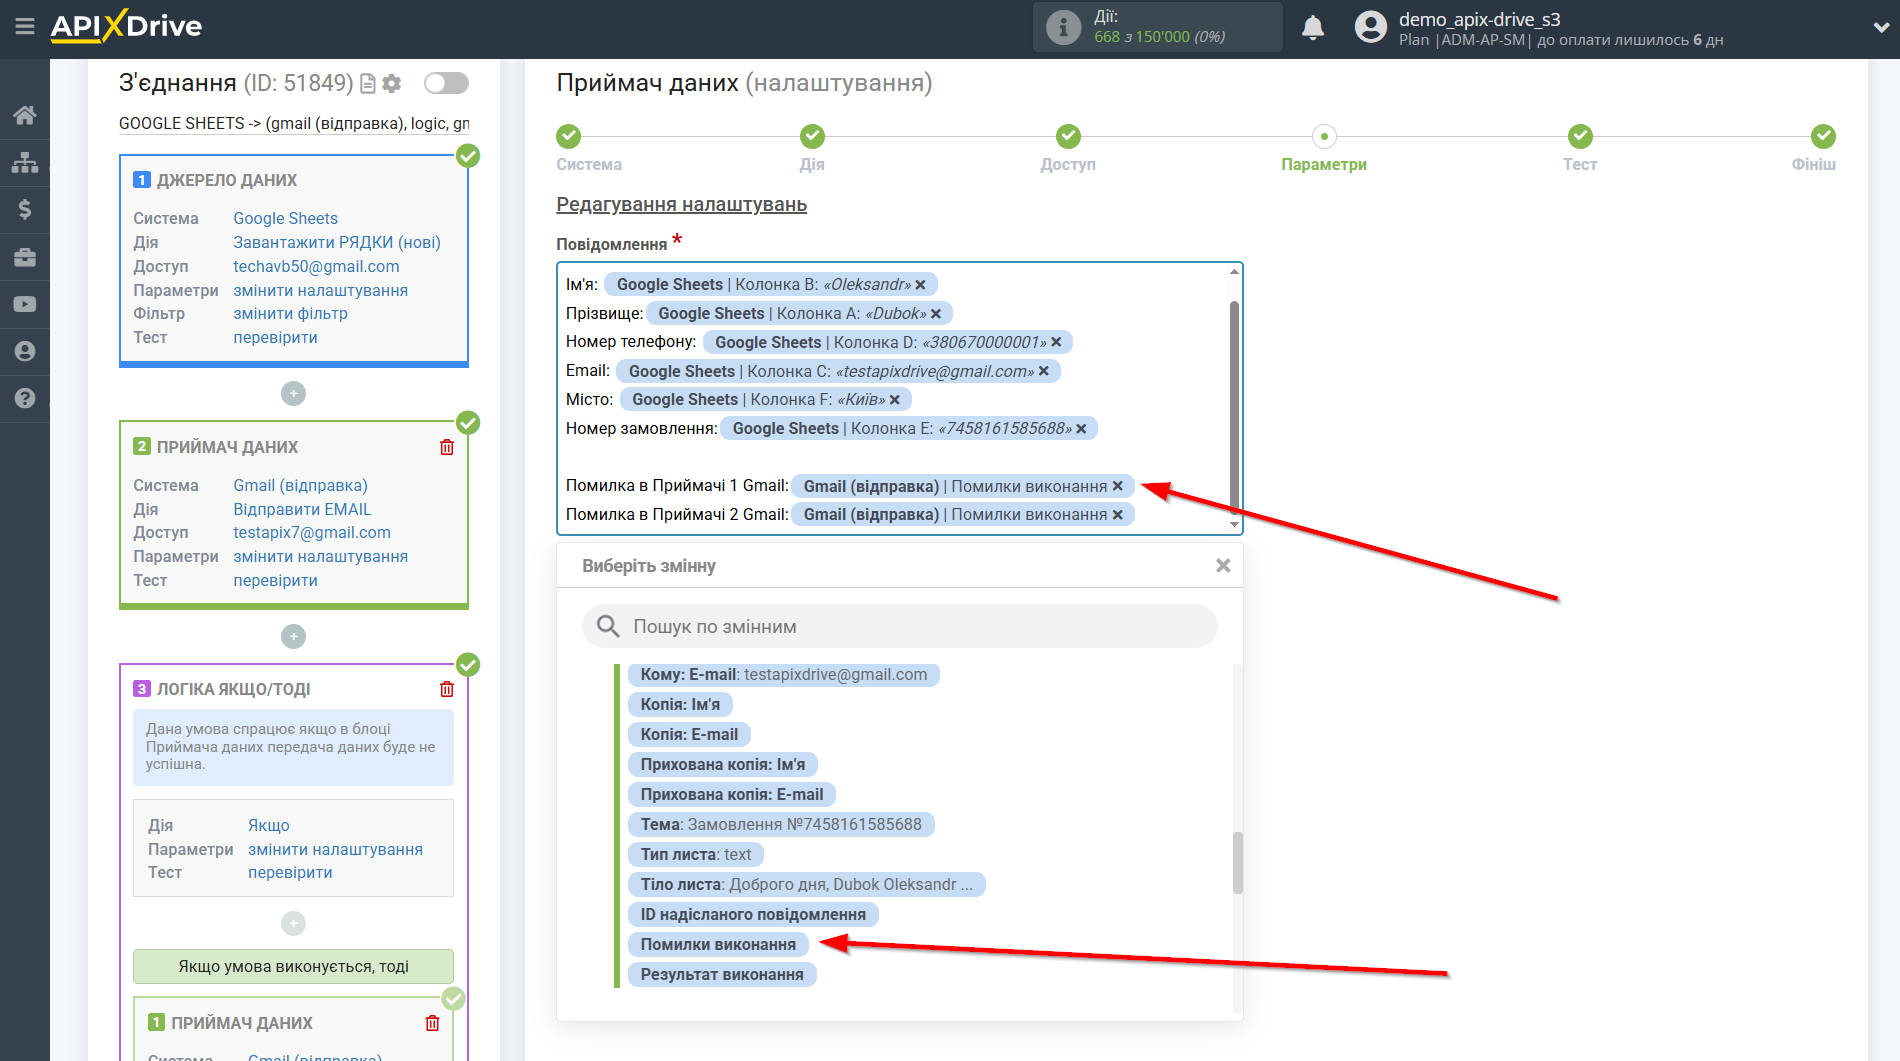
Task: Delete the Приймач даних block 2
Action: tap(447, 447)
